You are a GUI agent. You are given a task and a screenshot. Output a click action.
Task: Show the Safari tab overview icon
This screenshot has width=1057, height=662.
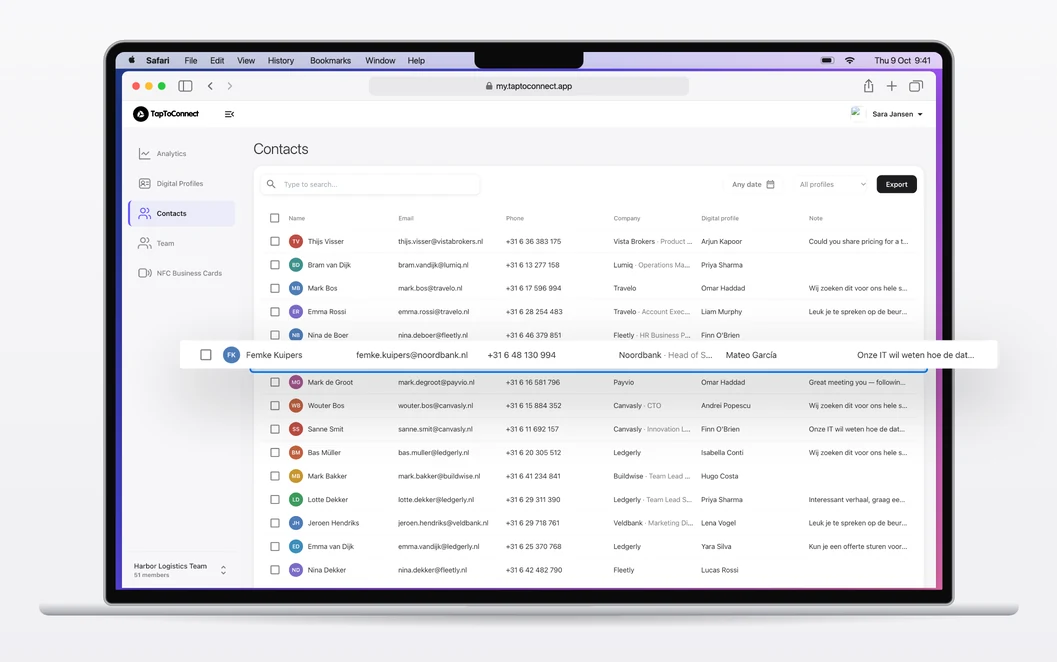915,86
